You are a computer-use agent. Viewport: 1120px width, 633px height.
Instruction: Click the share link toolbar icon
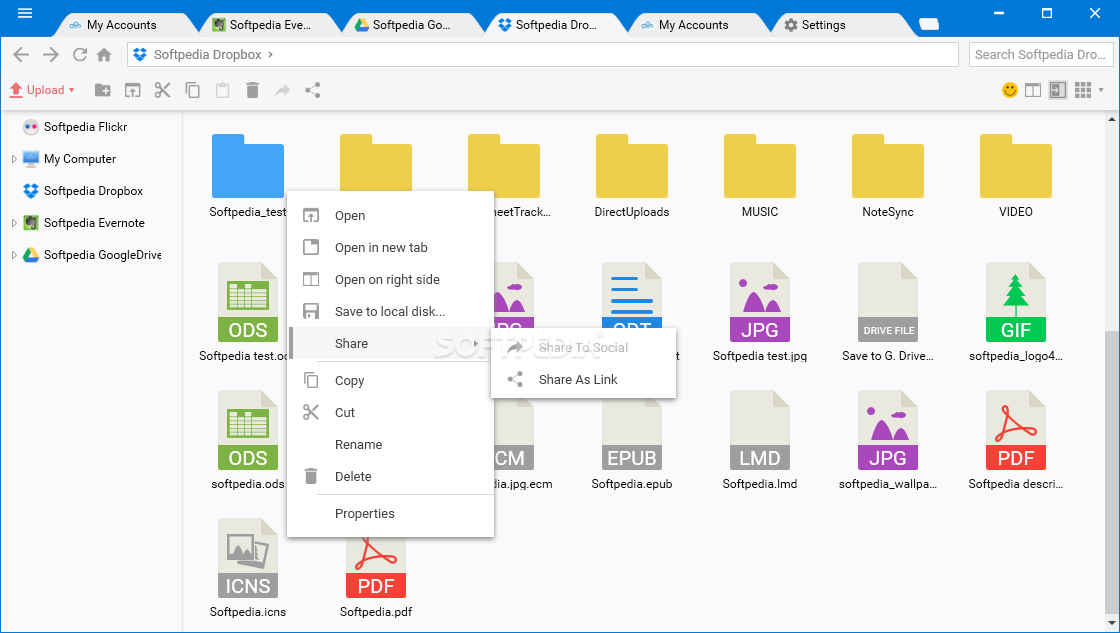pos(312,90)
